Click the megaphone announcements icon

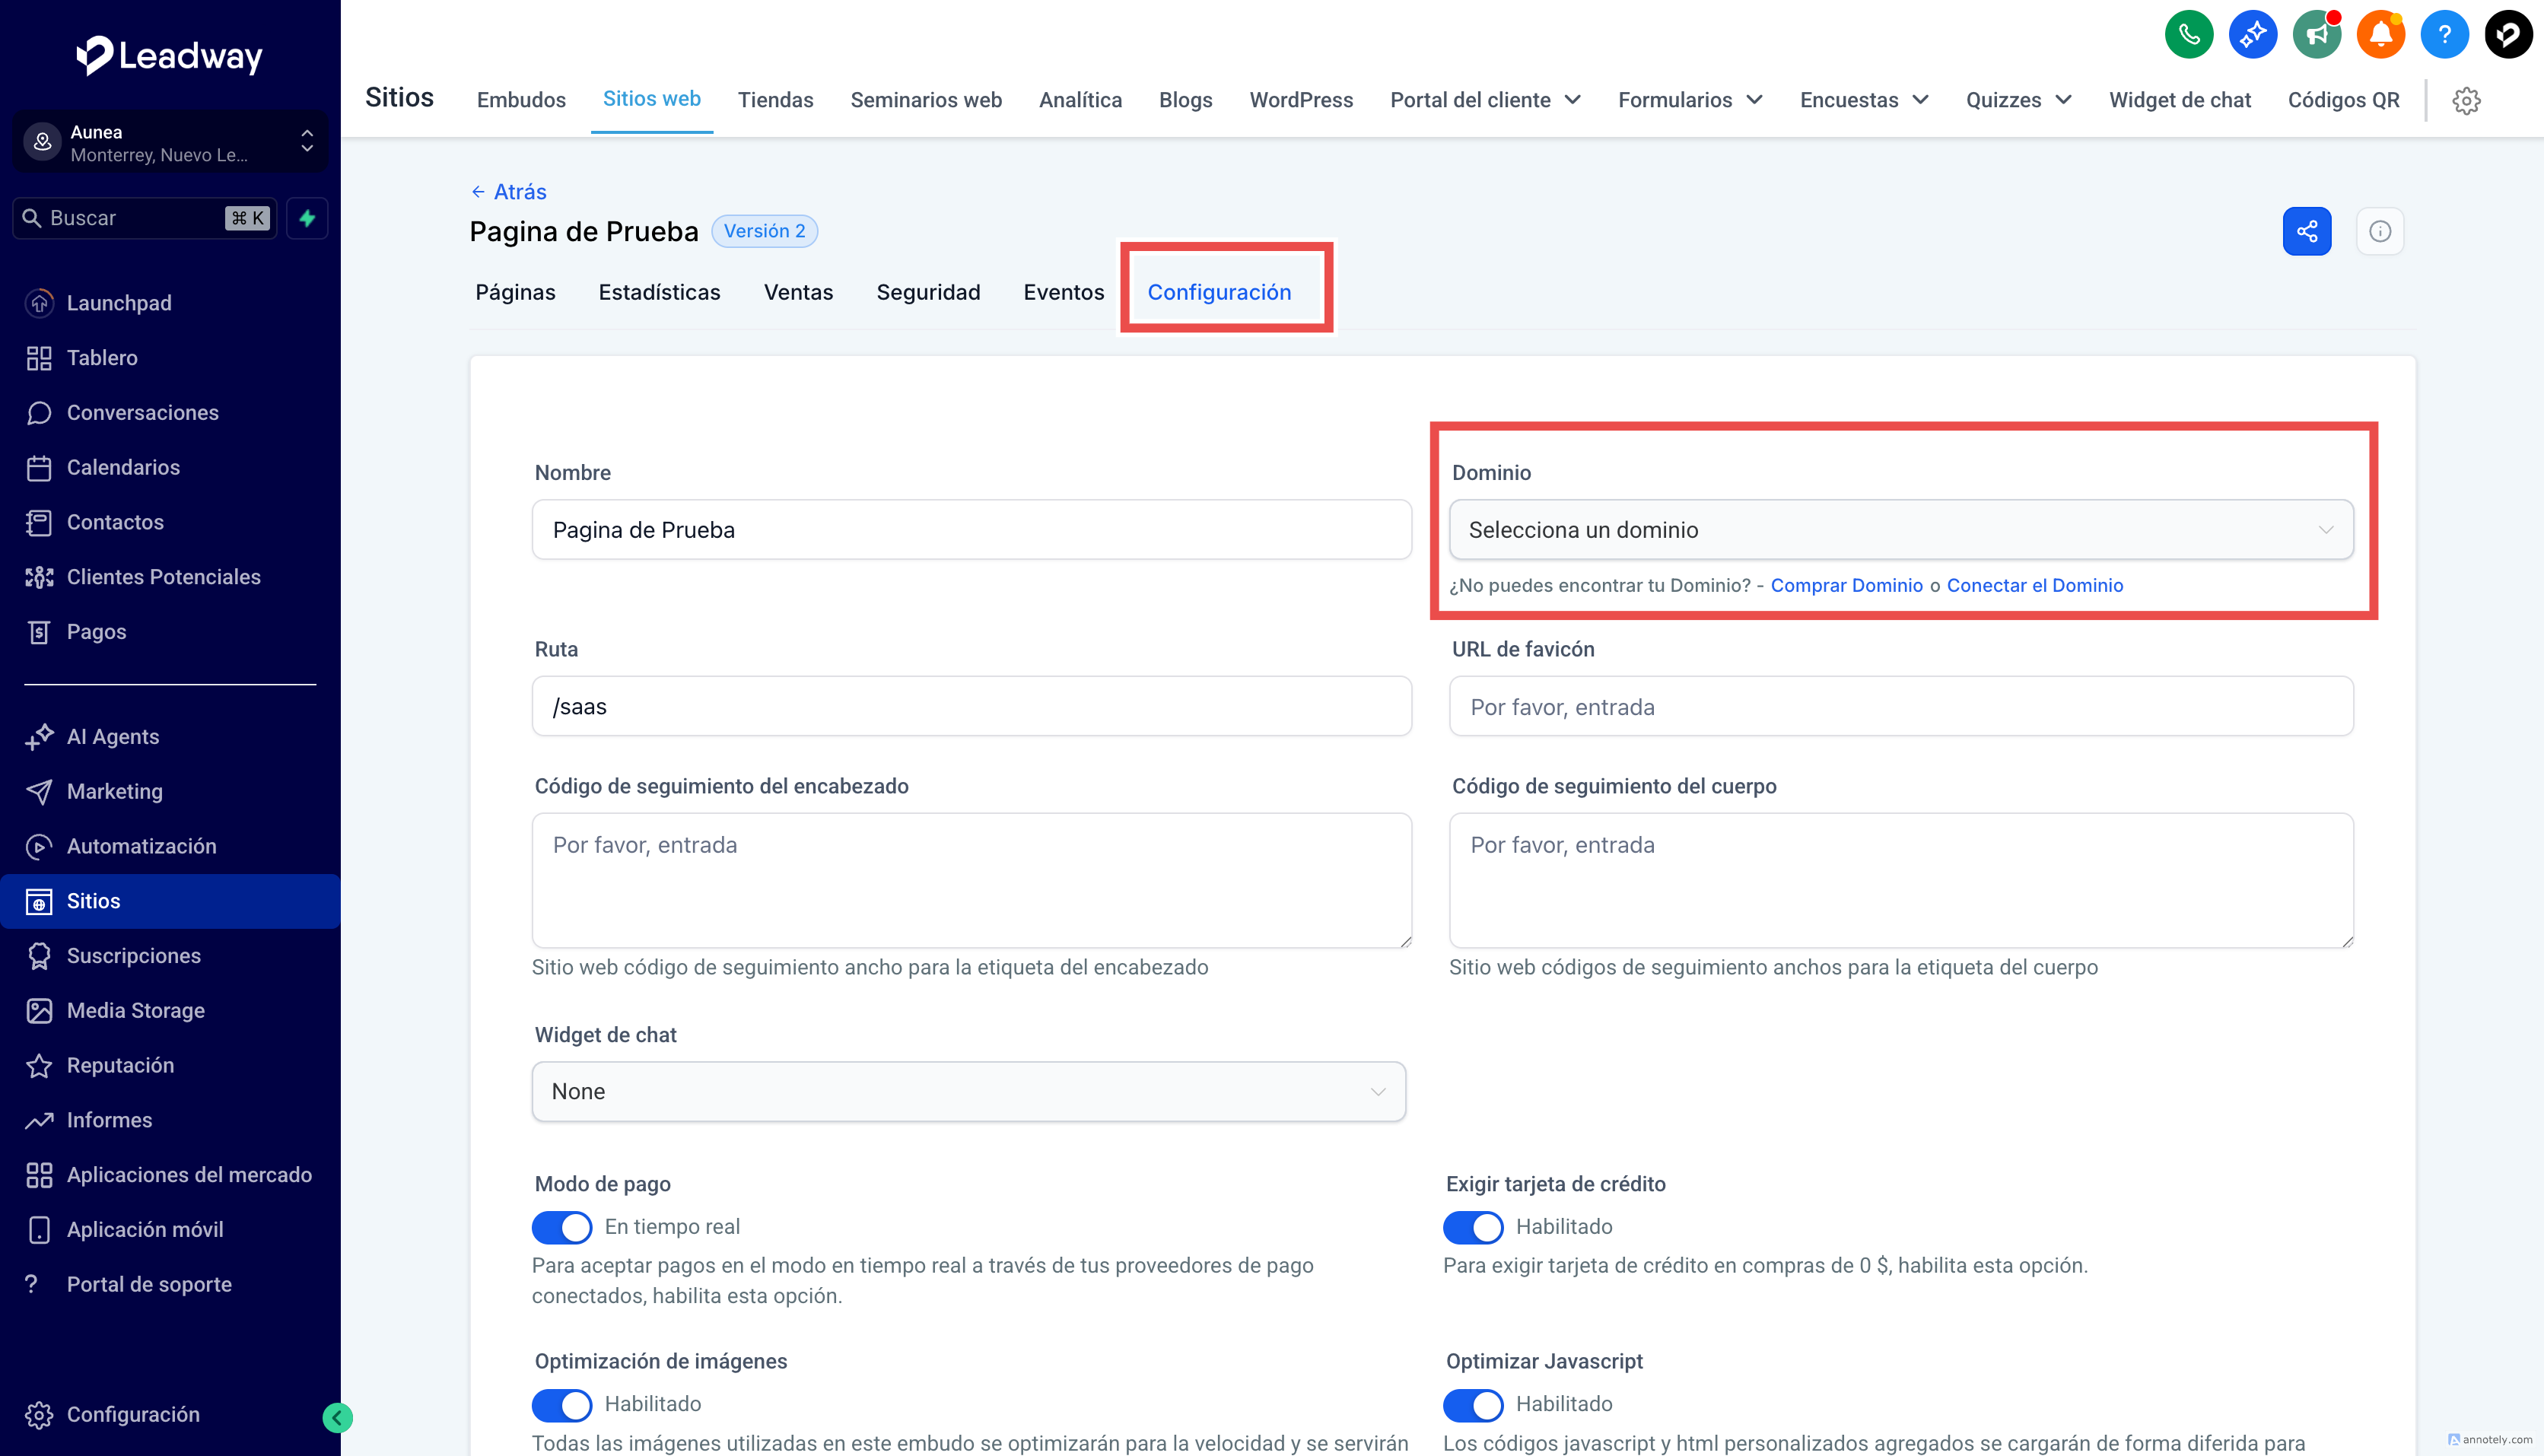pyautogui.click(x=2316, y=35)
